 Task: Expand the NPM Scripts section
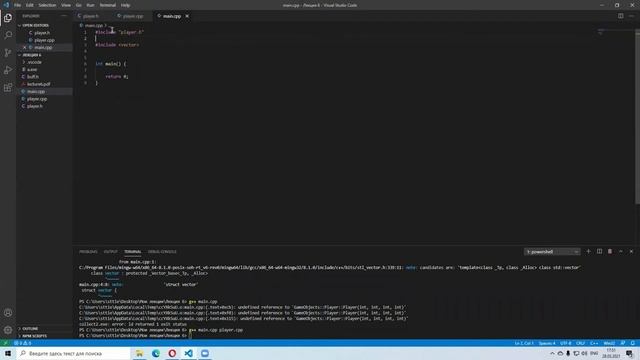(x=33, y=336)
